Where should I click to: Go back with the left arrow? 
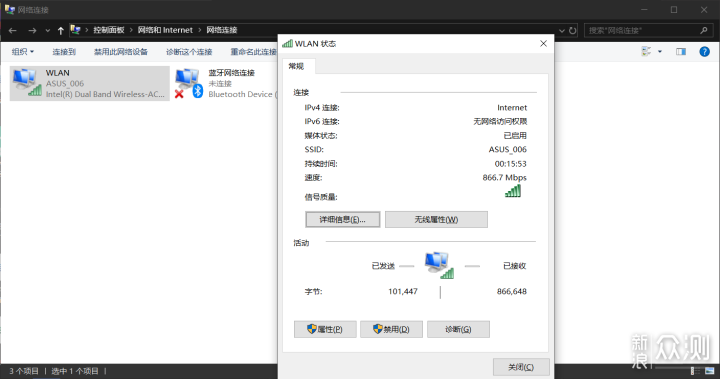pyautogui.click(x=13, y=30)
